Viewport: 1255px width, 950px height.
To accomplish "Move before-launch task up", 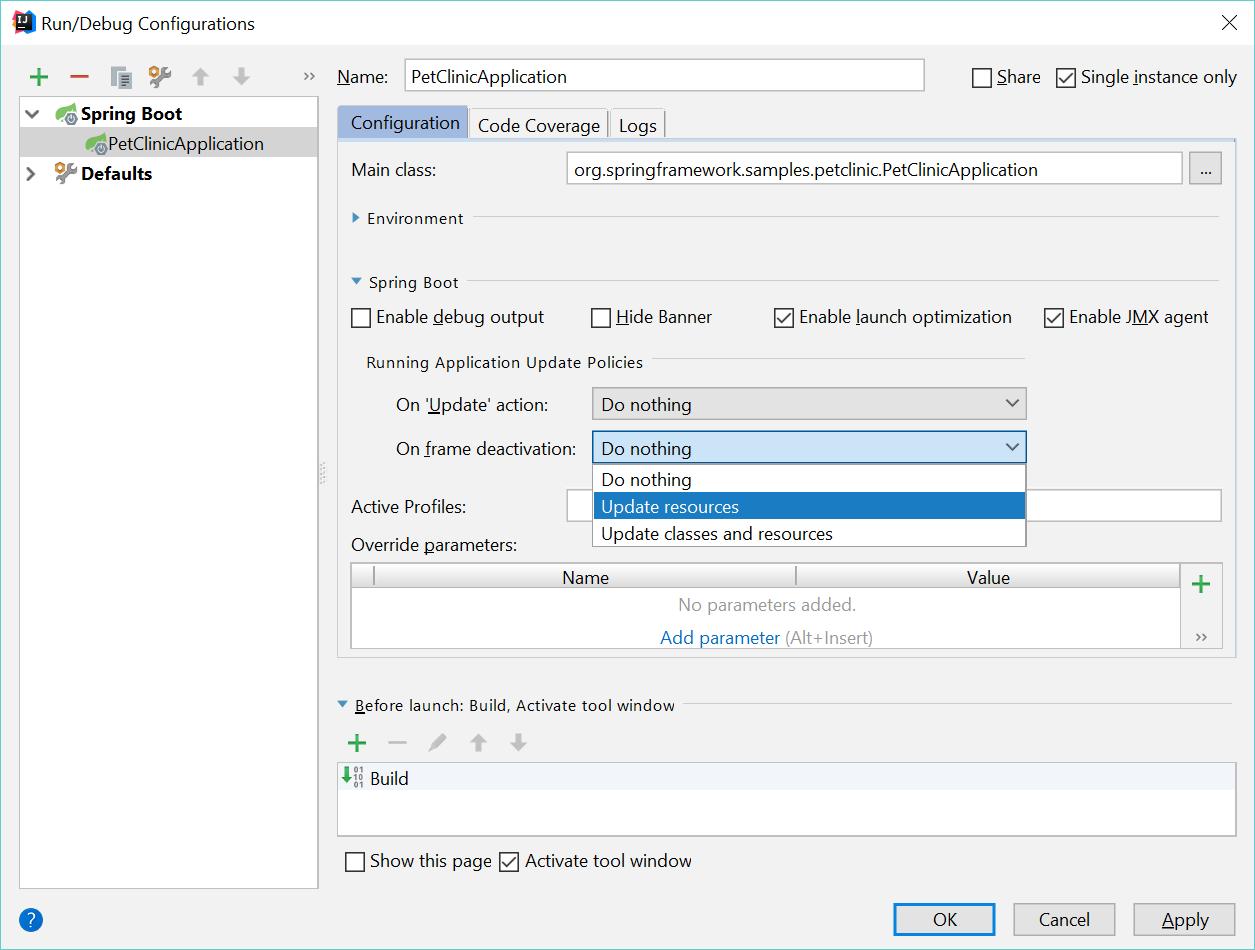I will tap(478, 742).
